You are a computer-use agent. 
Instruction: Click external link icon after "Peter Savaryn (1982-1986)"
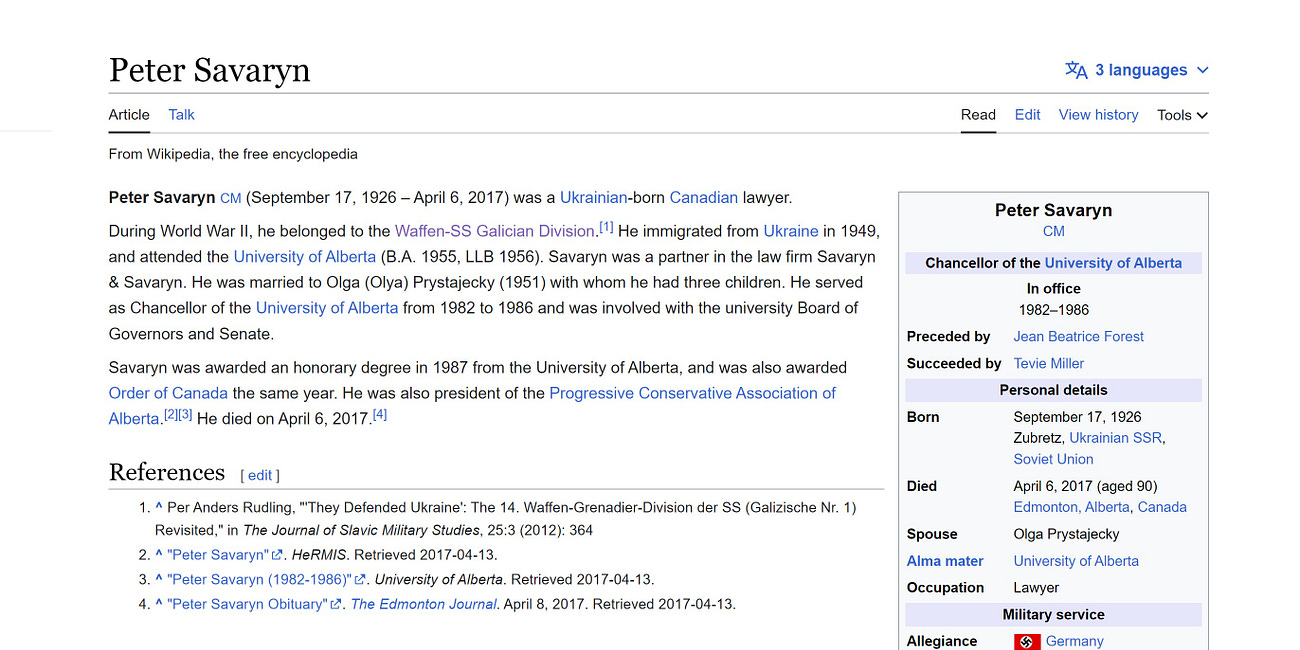(x=360, y=580)
